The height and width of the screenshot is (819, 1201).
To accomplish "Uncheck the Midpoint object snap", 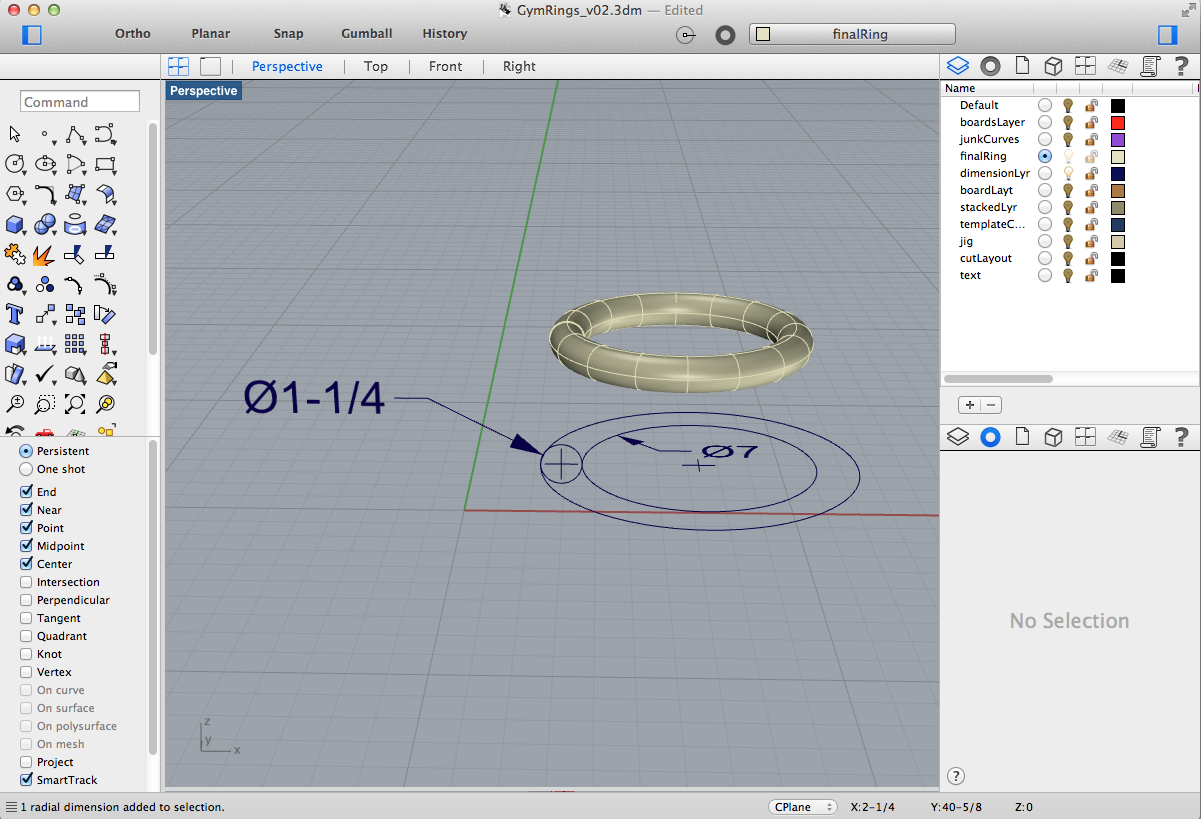I will (x=26, y=546).
